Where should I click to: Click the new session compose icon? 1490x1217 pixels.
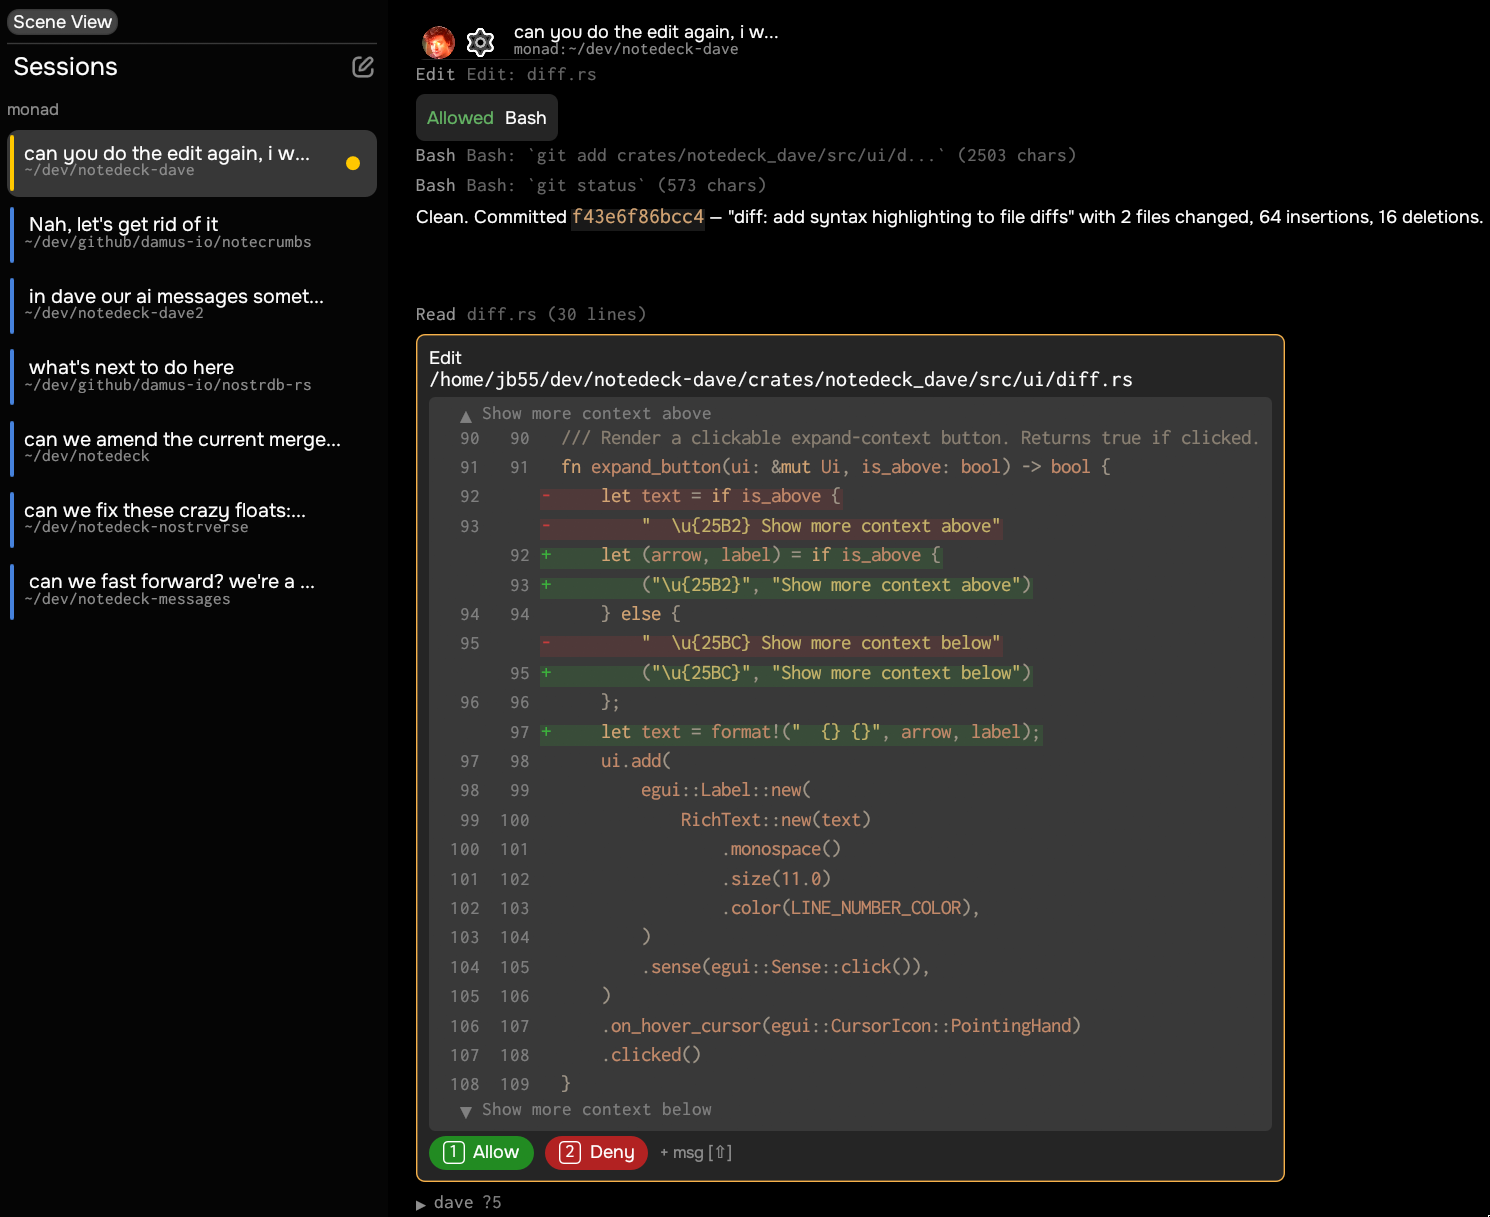pyautogui.click(x=363, y=67)
